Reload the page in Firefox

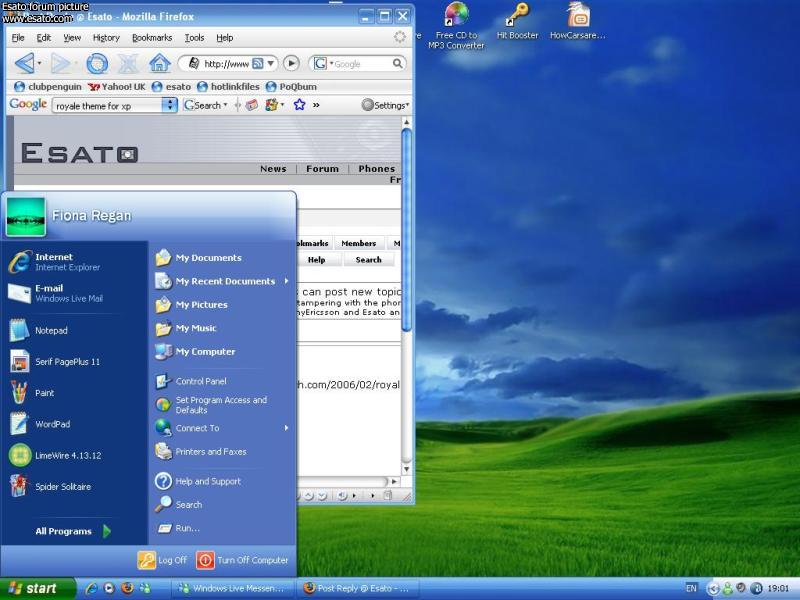(x=97, y=64)
